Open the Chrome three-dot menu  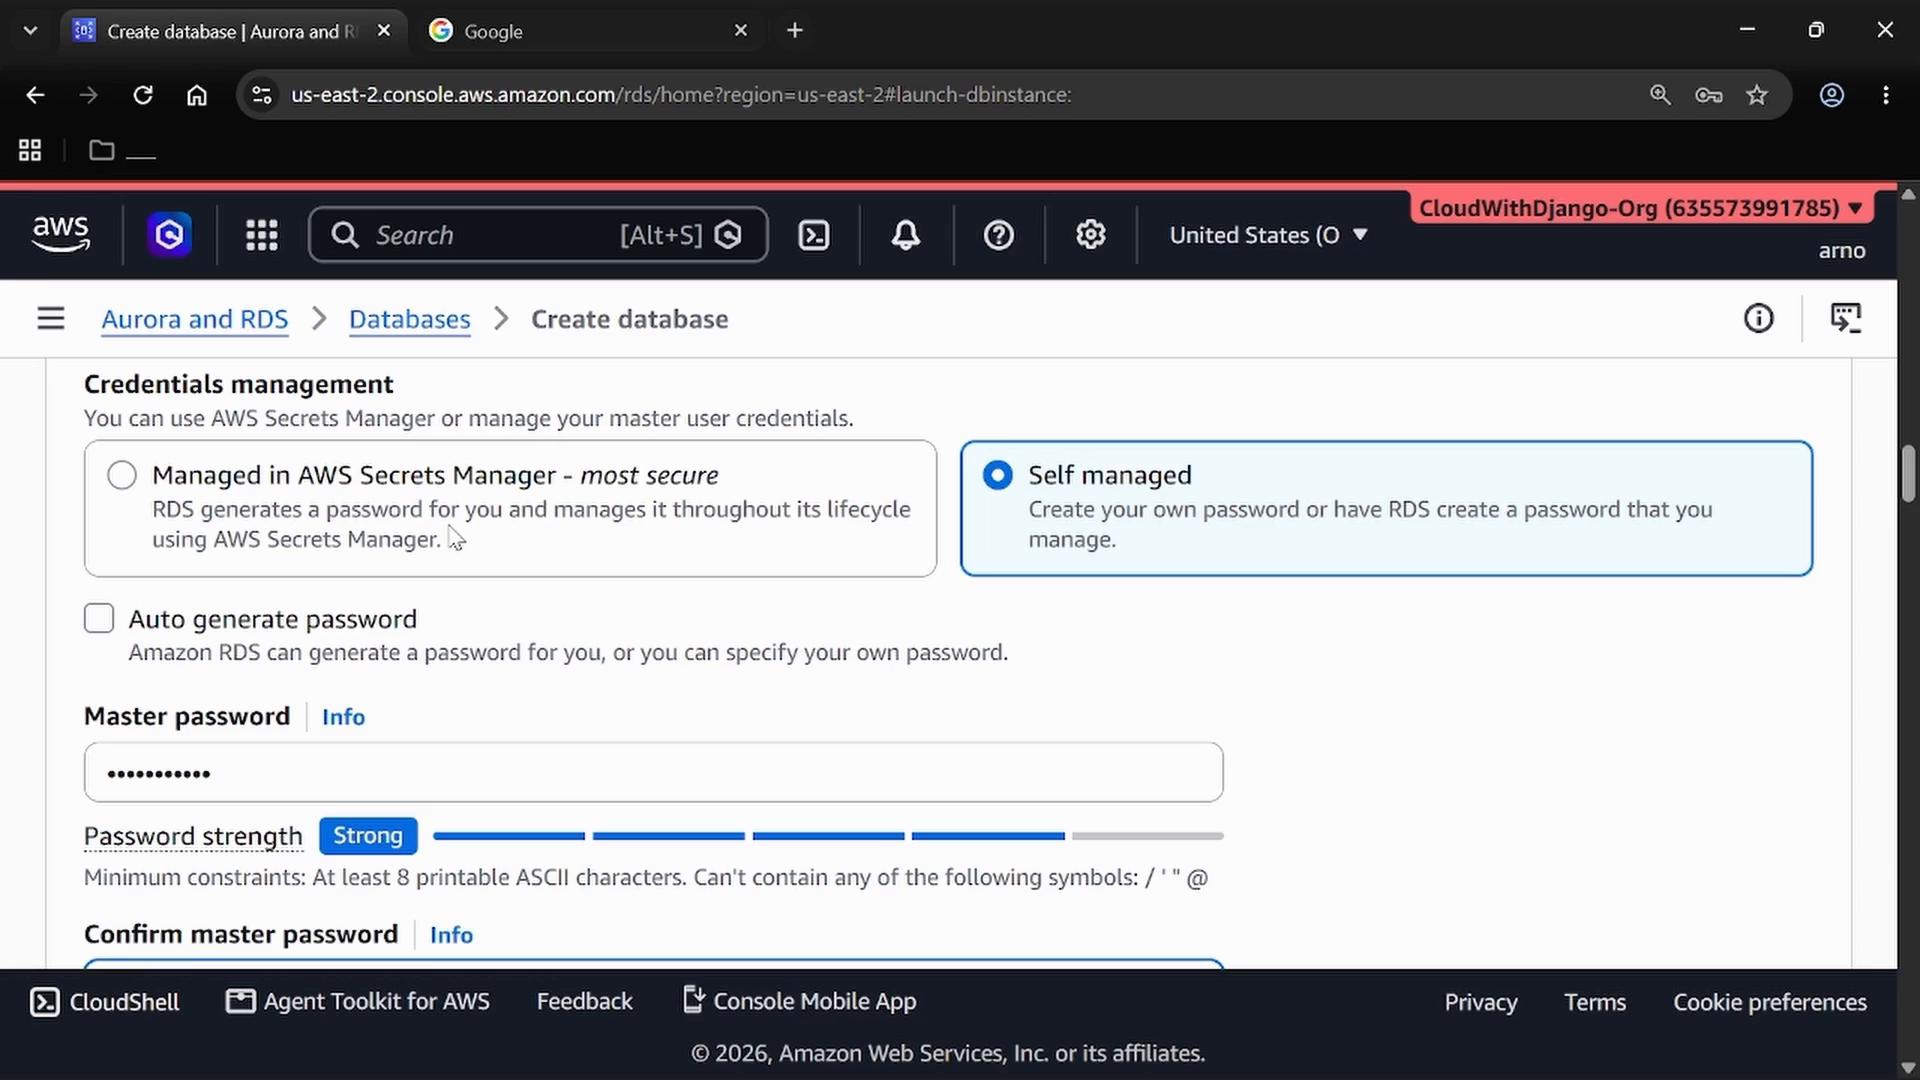(1886, 95)
